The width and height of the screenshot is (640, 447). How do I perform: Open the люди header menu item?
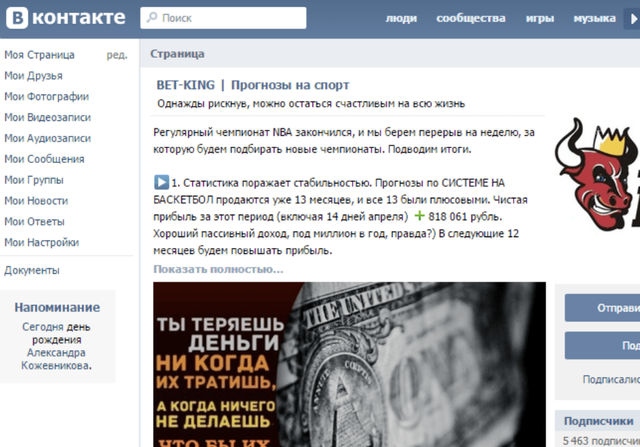tap(401, 18)
